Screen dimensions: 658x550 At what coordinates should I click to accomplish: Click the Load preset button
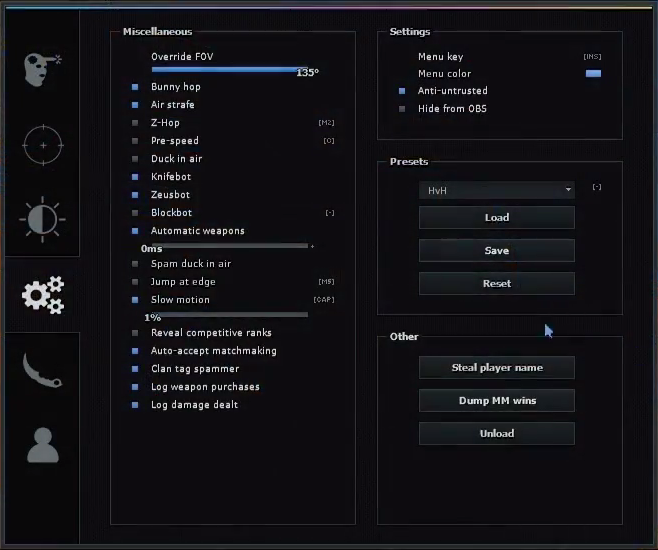pos(497,217)
